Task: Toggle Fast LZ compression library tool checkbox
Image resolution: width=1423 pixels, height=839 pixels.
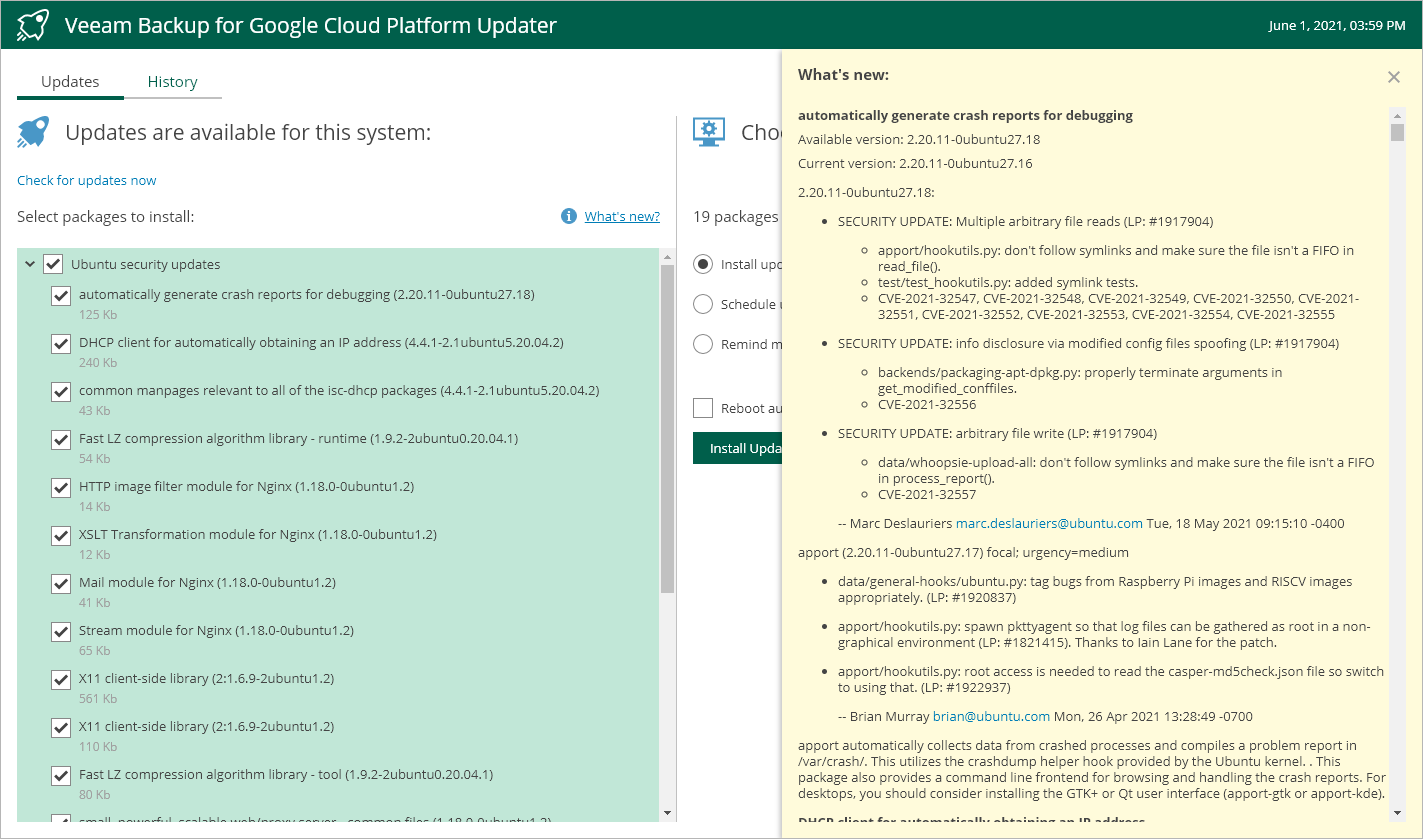Action: coord(61,775)
